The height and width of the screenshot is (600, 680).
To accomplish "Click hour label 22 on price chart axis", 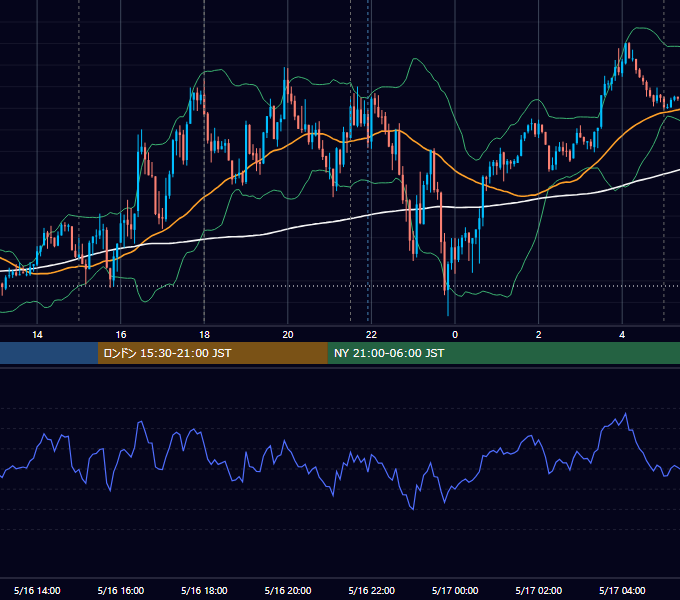I will (371, 335).
